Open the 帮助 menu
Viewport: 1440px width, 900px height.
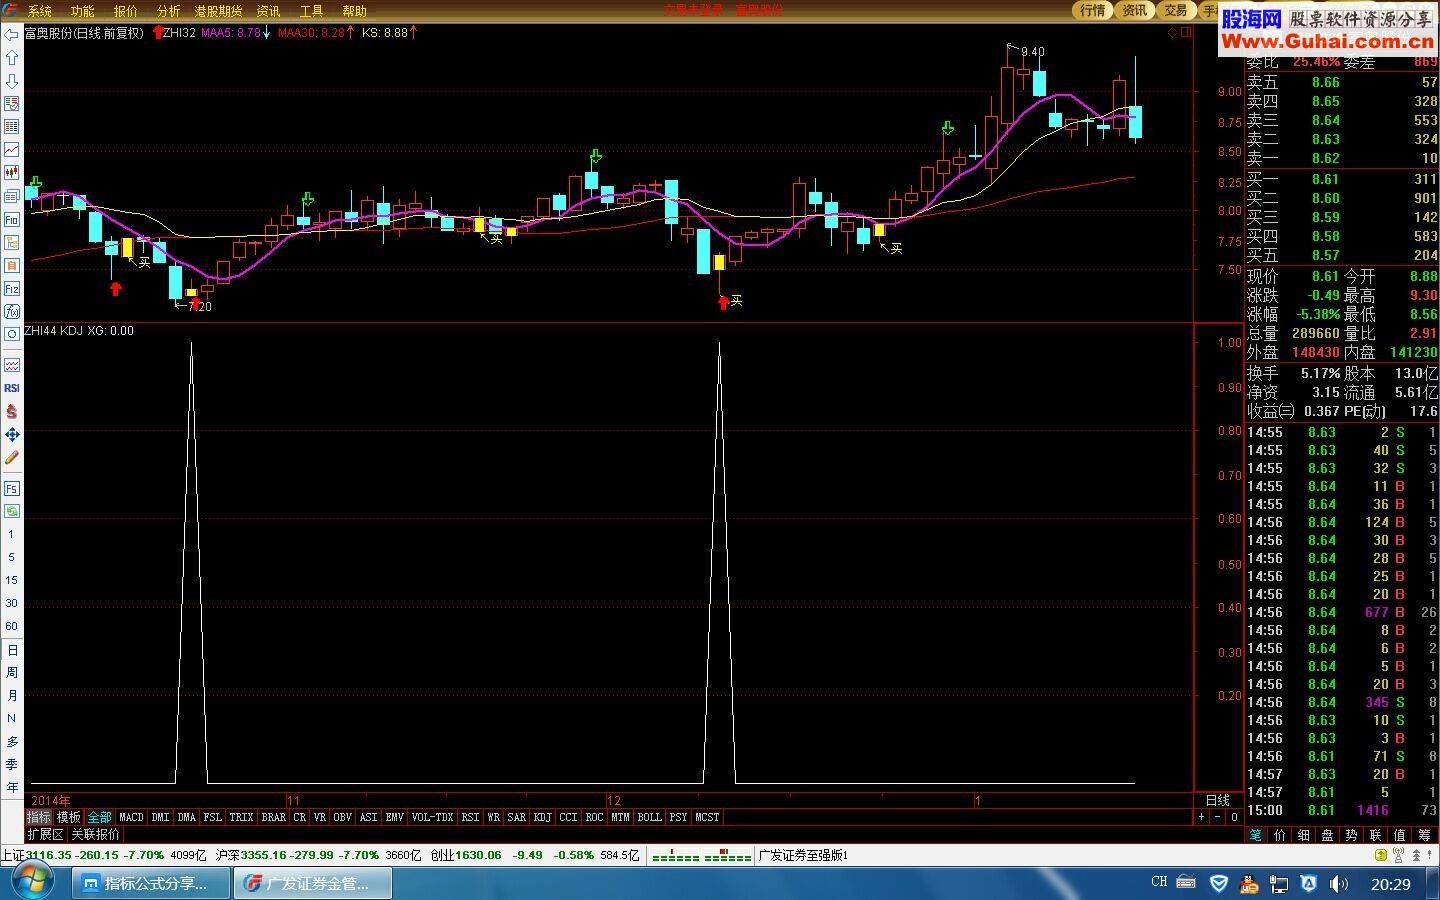pyautogui.click(x=355, y=11)
